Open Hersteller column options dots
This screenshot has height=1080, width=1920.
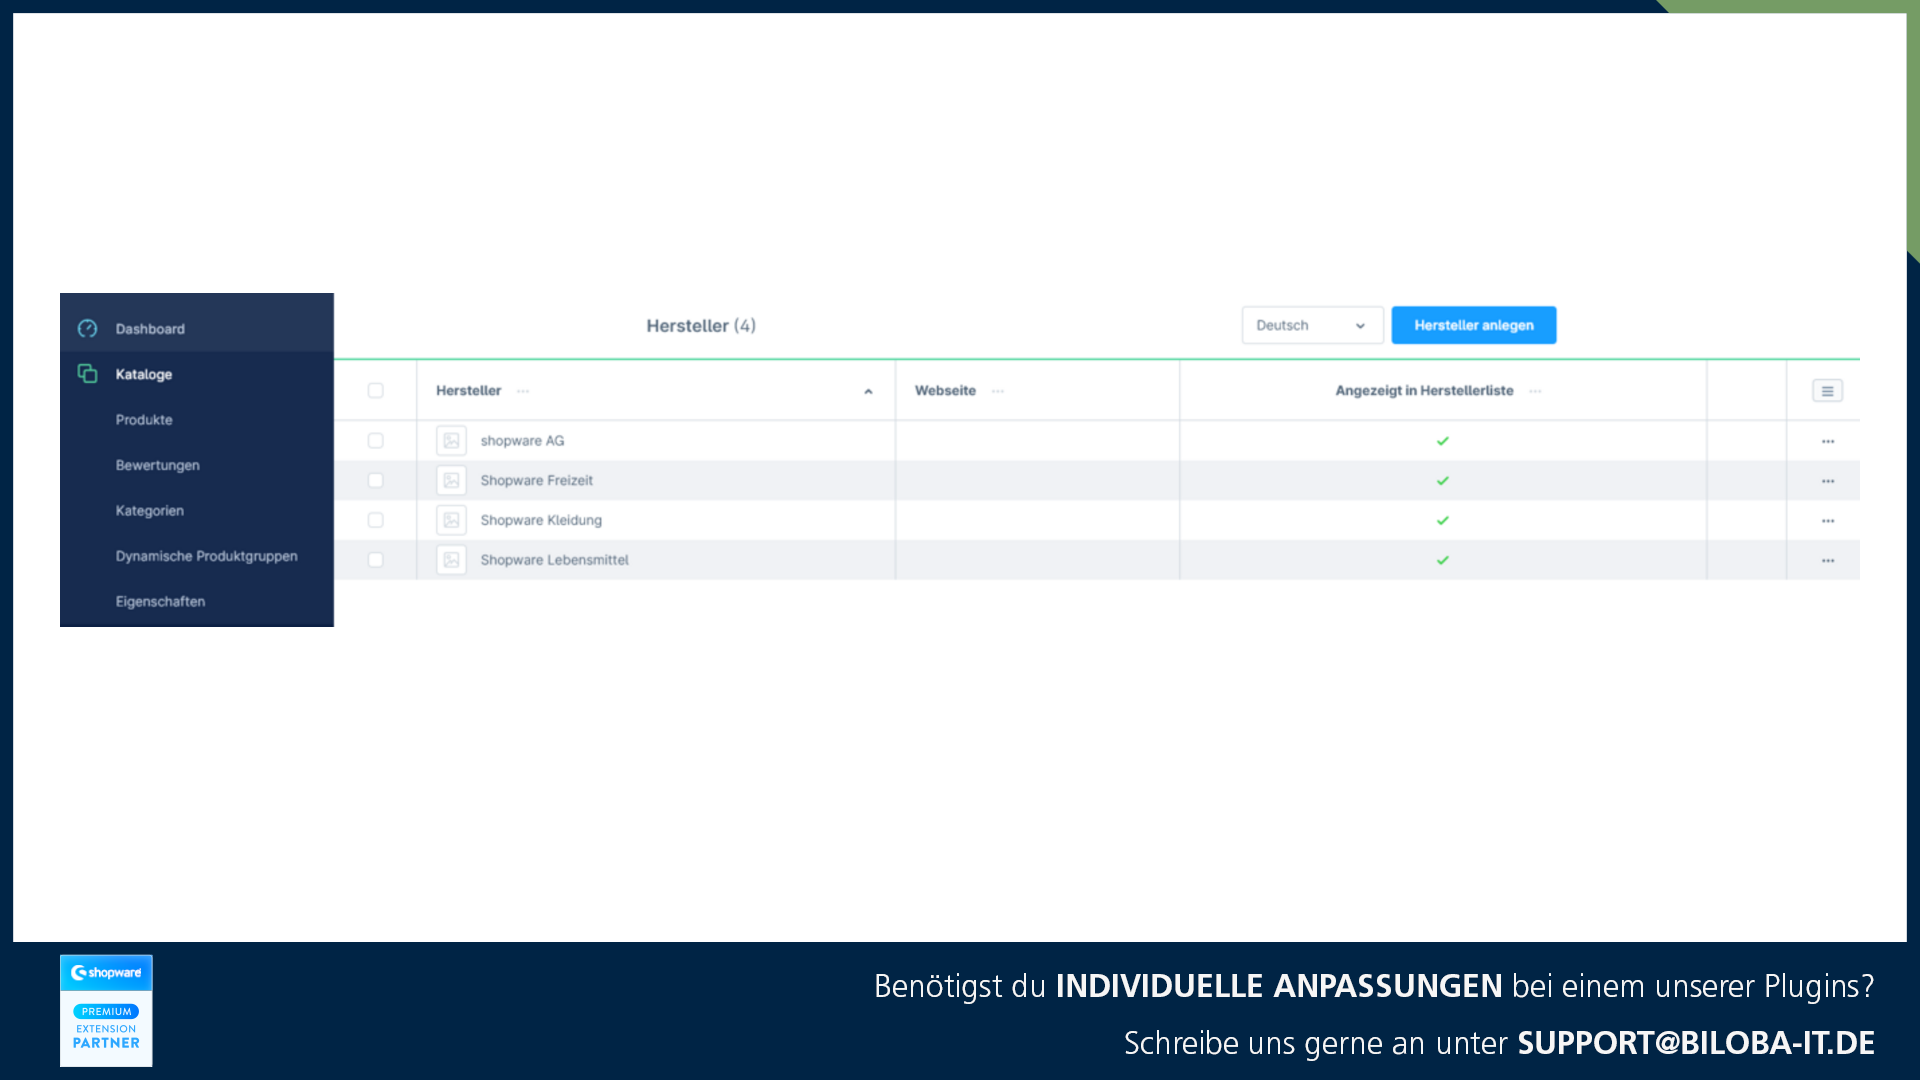point(523,391)
